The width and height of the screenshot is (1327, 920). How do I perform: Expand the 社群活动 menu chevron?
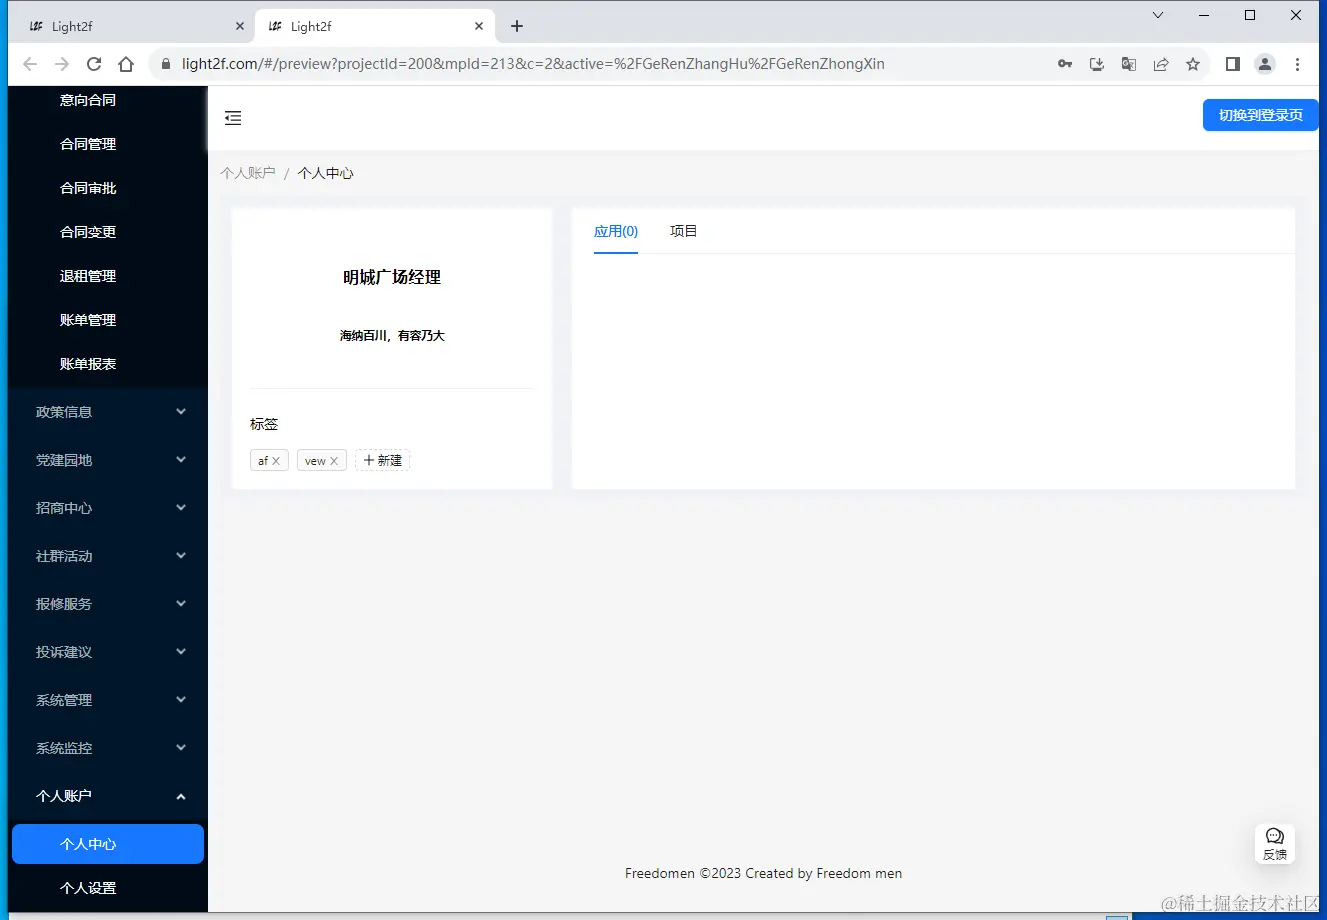(181, 555)
